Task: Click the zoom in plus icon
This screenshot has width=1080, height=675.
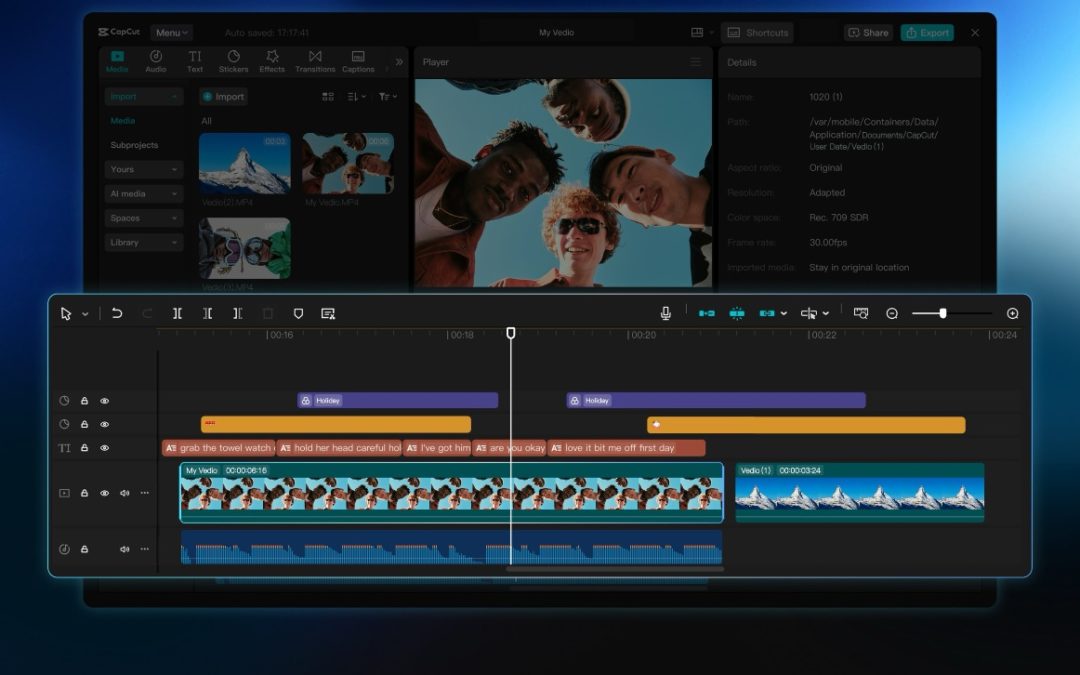Action: pyautogui.click(x=1012, y=313)
